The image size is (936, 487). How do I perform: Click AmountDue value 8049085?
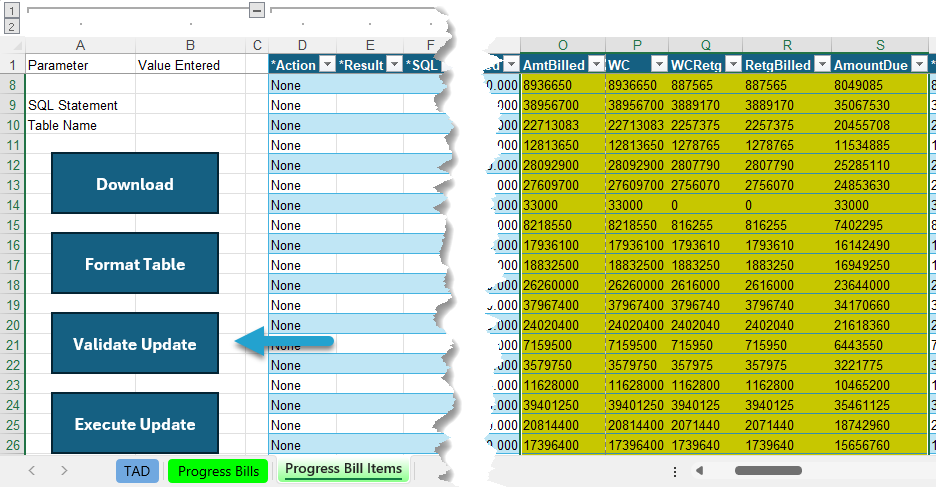pos(880,85)
